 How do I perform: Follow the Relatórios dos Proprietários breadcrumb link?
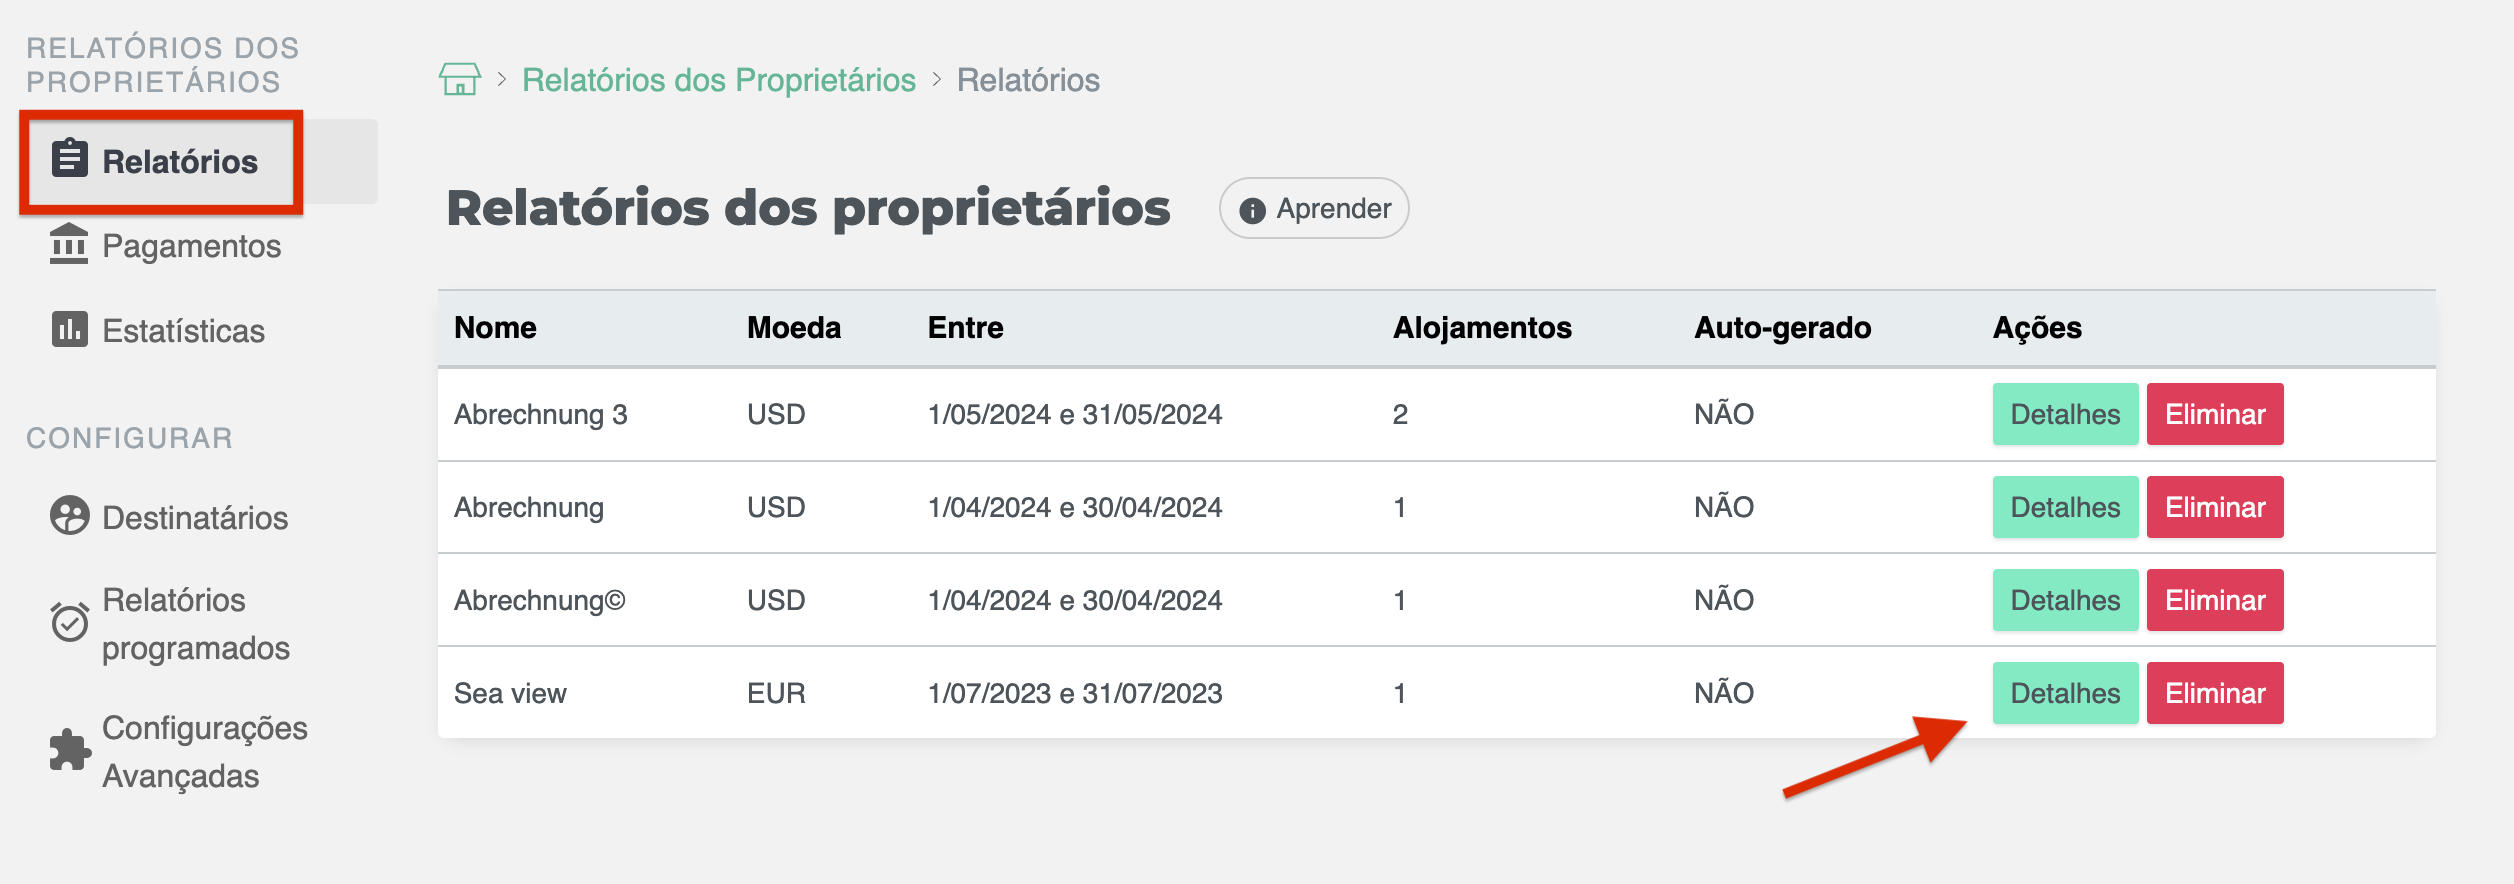pos(718,80)
